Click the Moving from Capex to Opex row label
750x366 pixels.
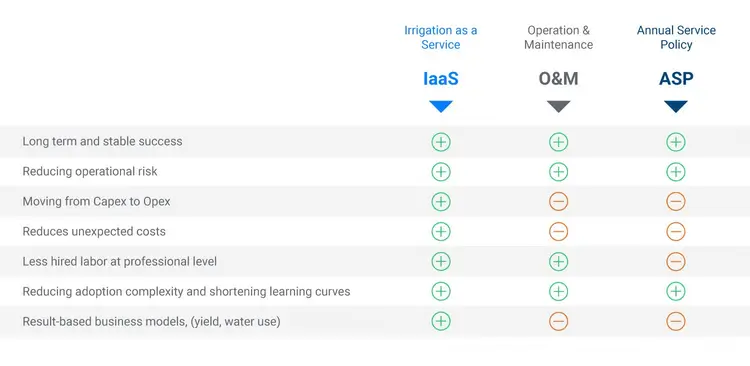(96, 201)
